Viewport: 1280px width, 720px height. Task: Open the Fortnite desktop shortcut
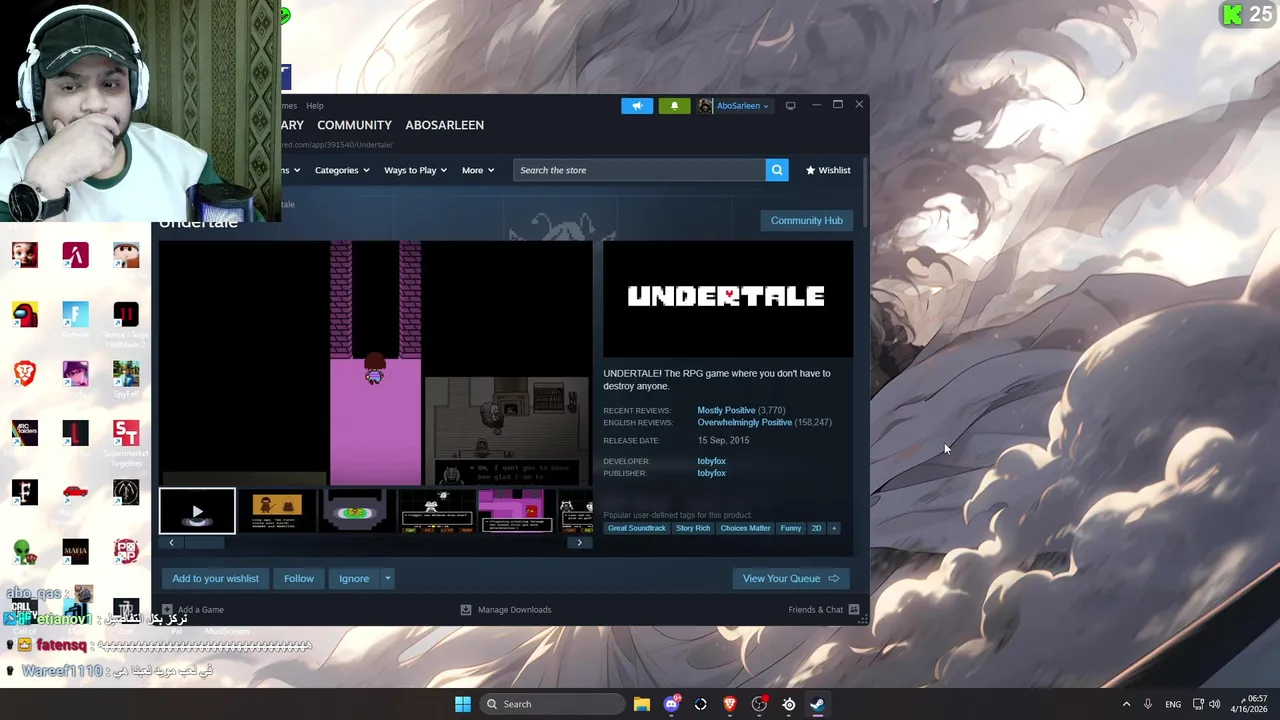pos(75,320)
